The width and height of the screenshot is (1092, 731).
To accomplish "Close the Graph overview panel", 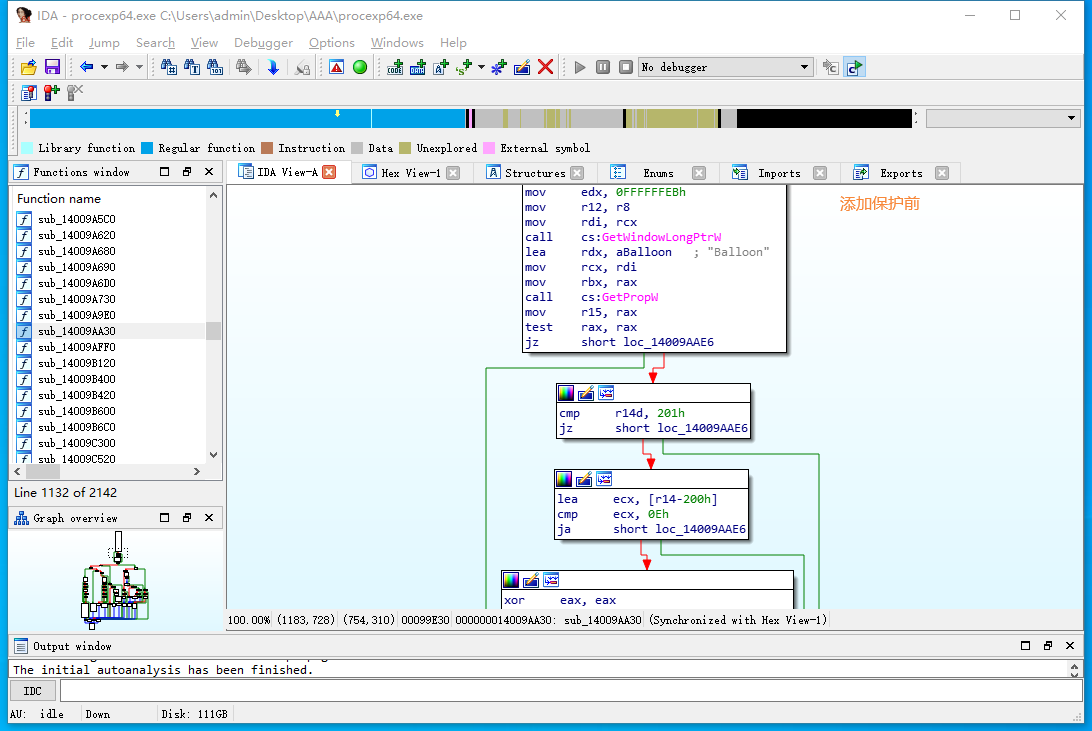I will (x=209, y=518).
